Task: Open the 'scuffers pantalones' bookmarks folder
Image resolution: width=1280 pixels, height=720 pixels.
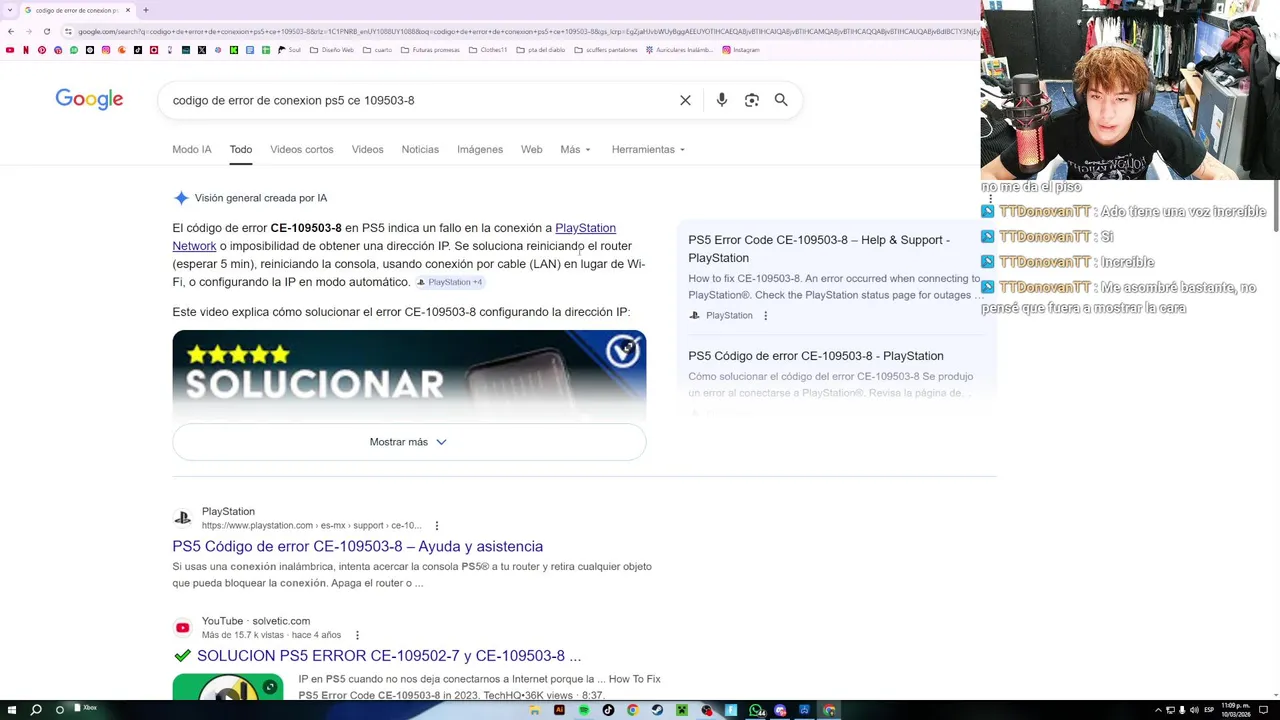Action: pyautogui.click(x=606, y=50)
